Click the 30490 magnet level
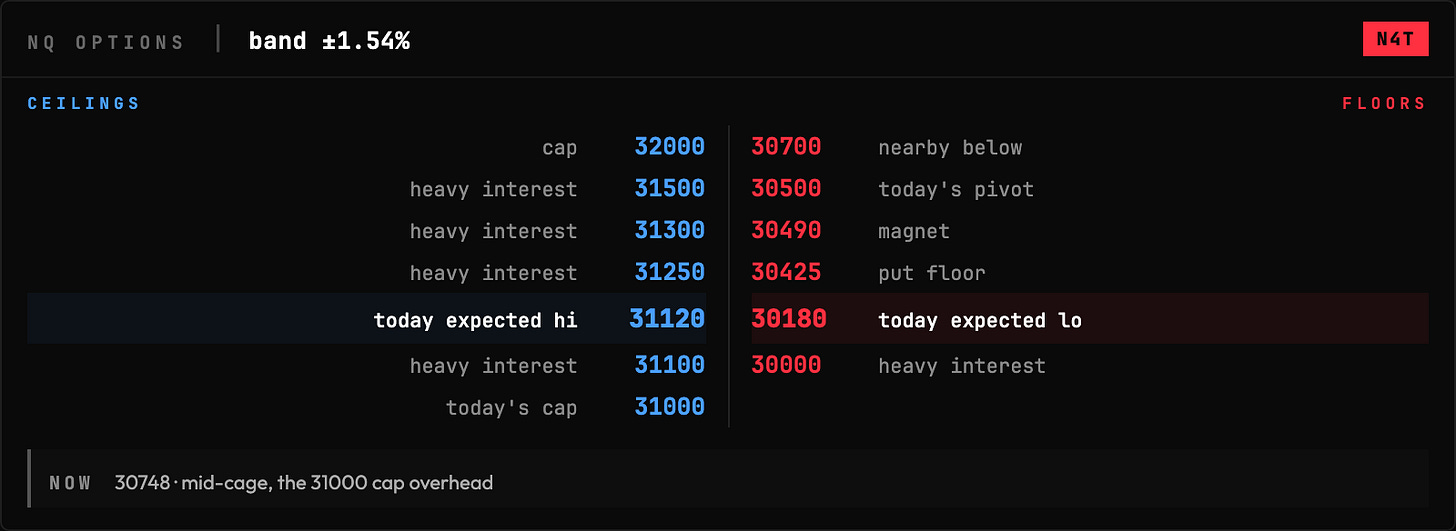The width and height of the screenshot is (1456, 531). point(786,231)
